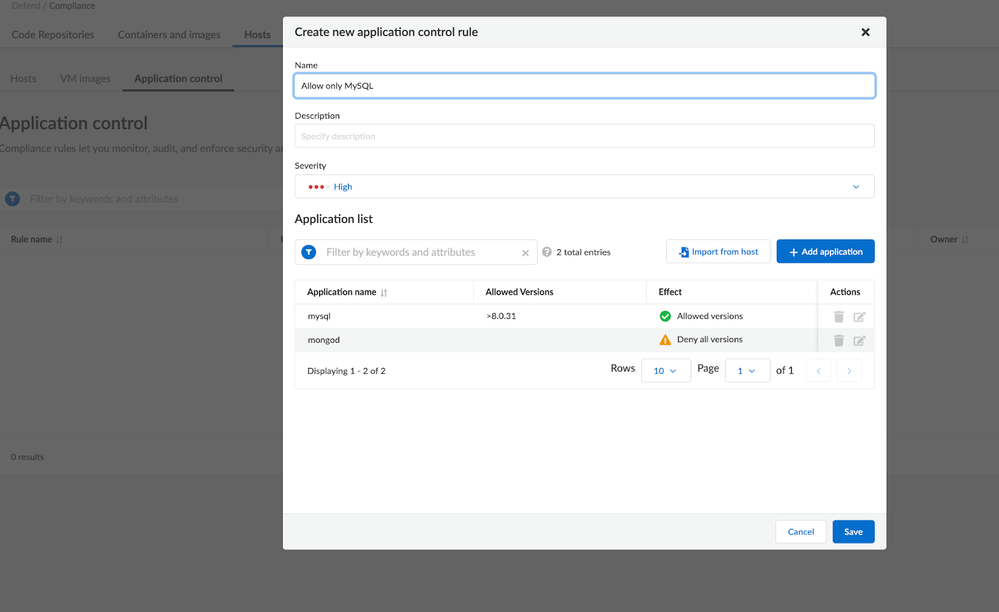This screenshot has height=612, width=999.
Task: Focus the rule Name field
Action: (x=584, y=86)
